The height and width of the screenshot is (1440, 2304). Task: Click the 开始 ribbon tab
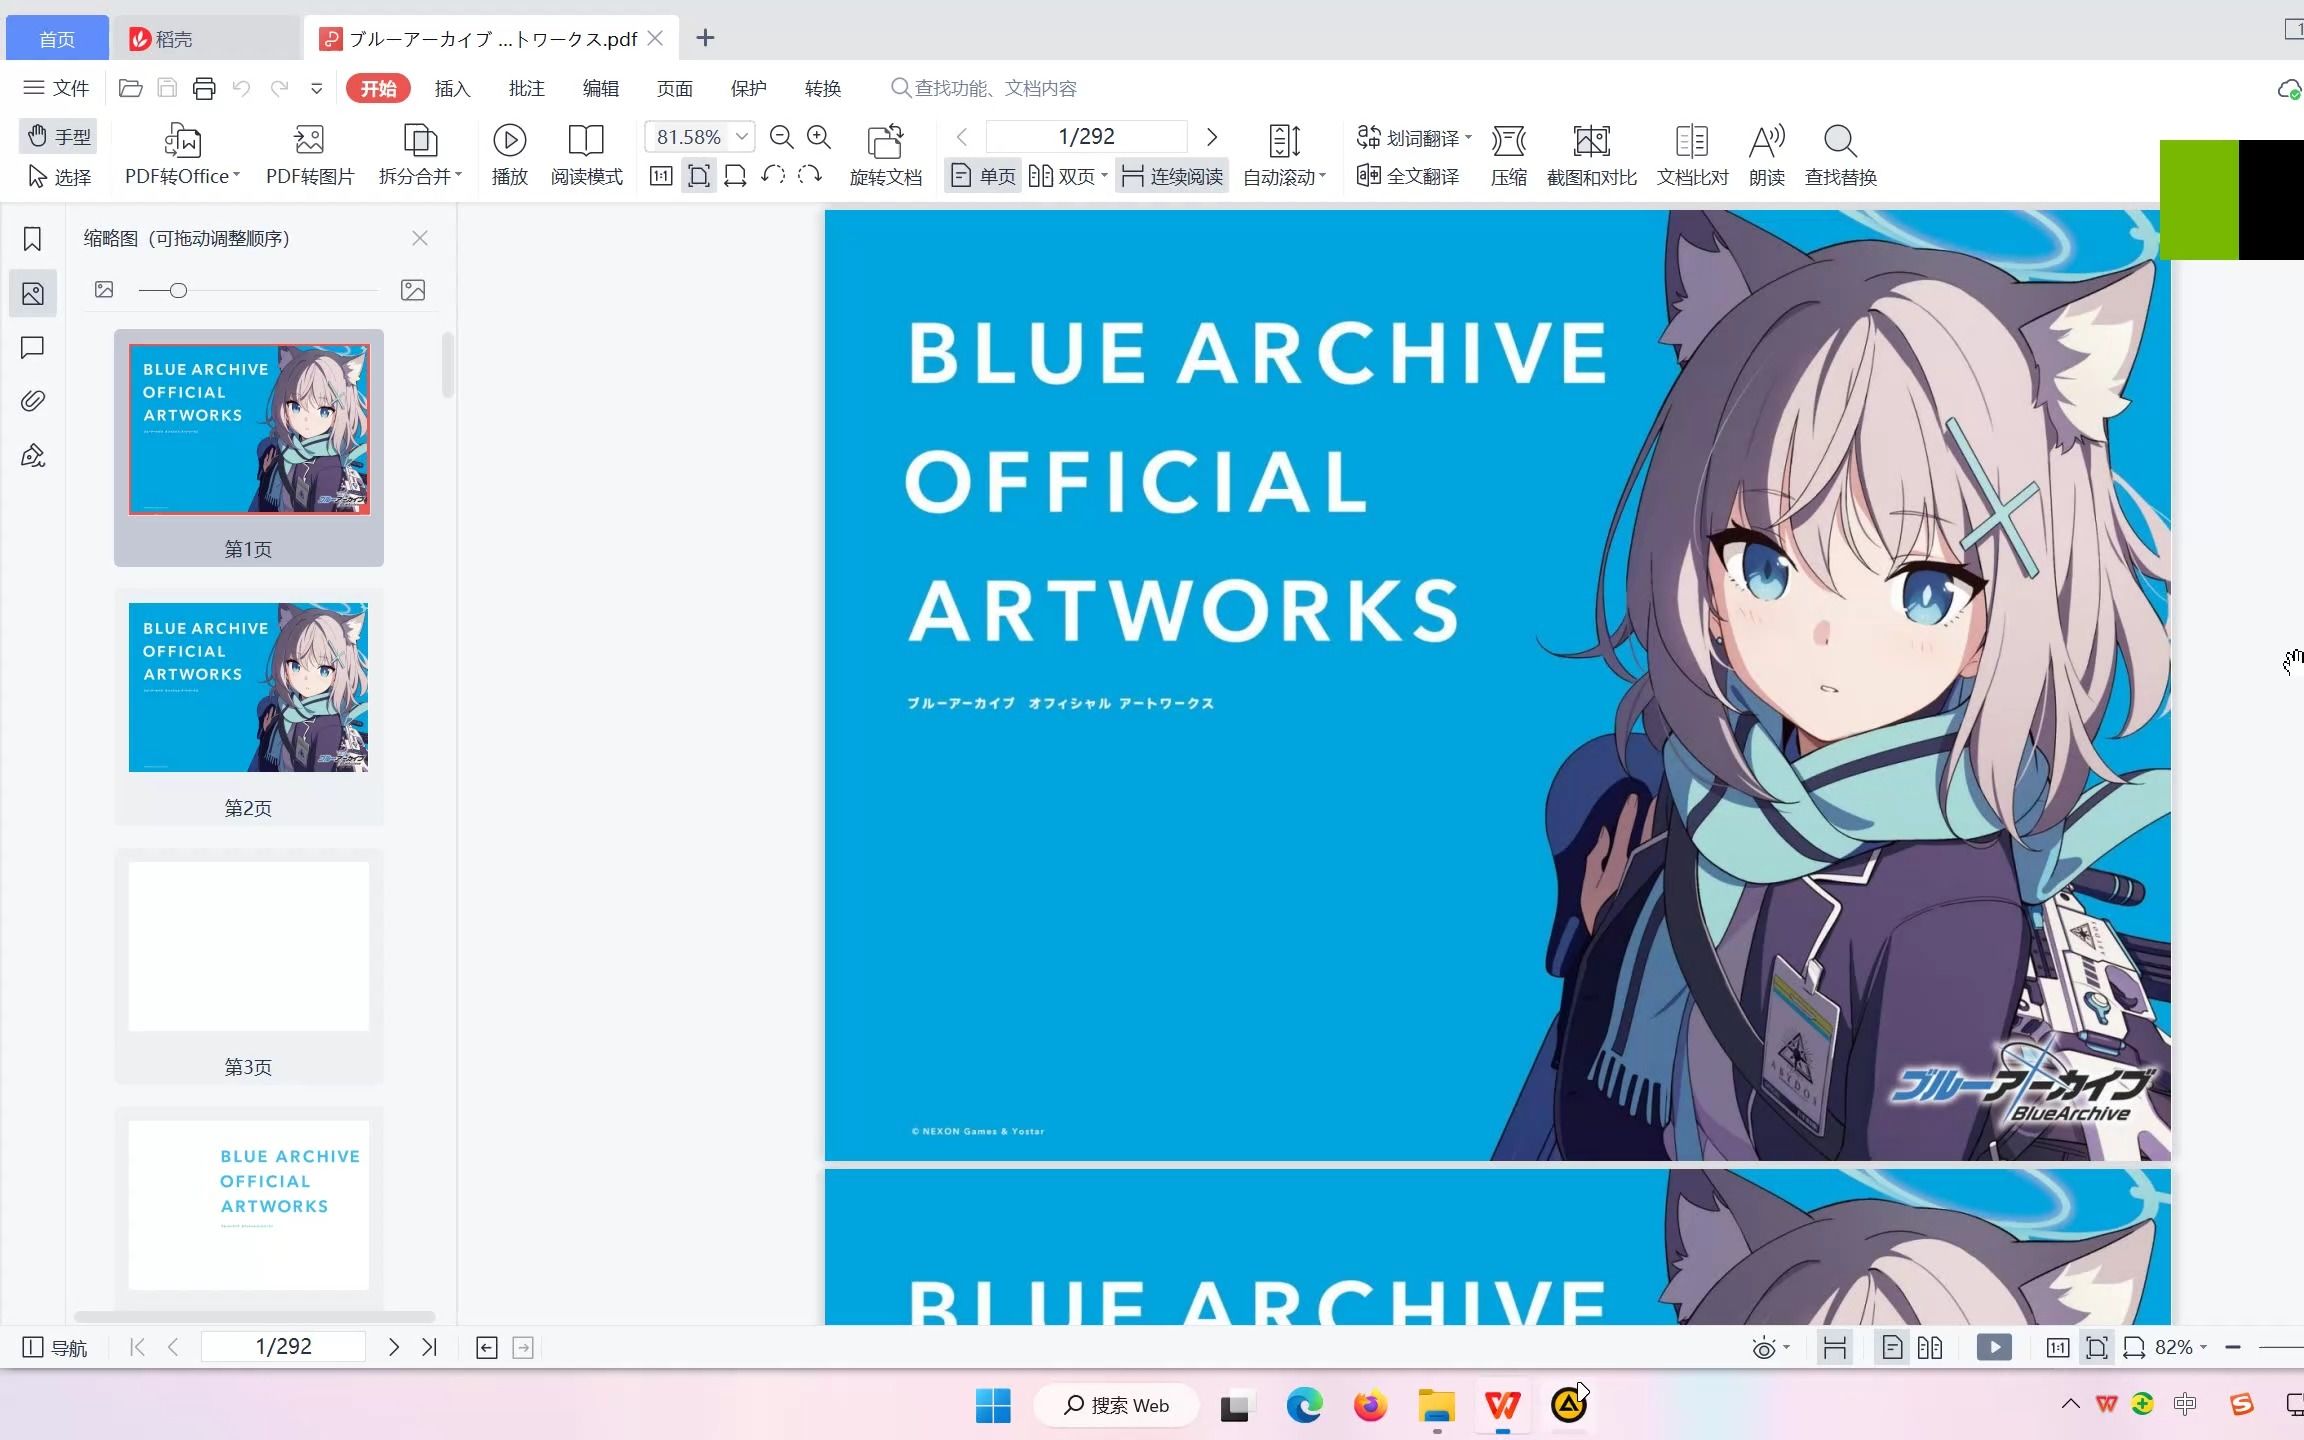click(378, 88)
